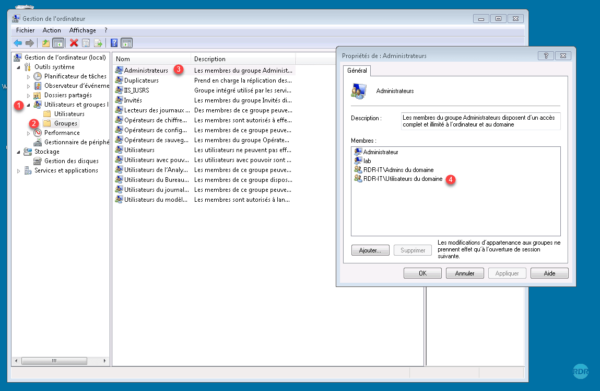The height and width of the screenshot is (391, 600).
Task: Click the Forward arrow toolbar icon
Action: click(x=29, y=43)
